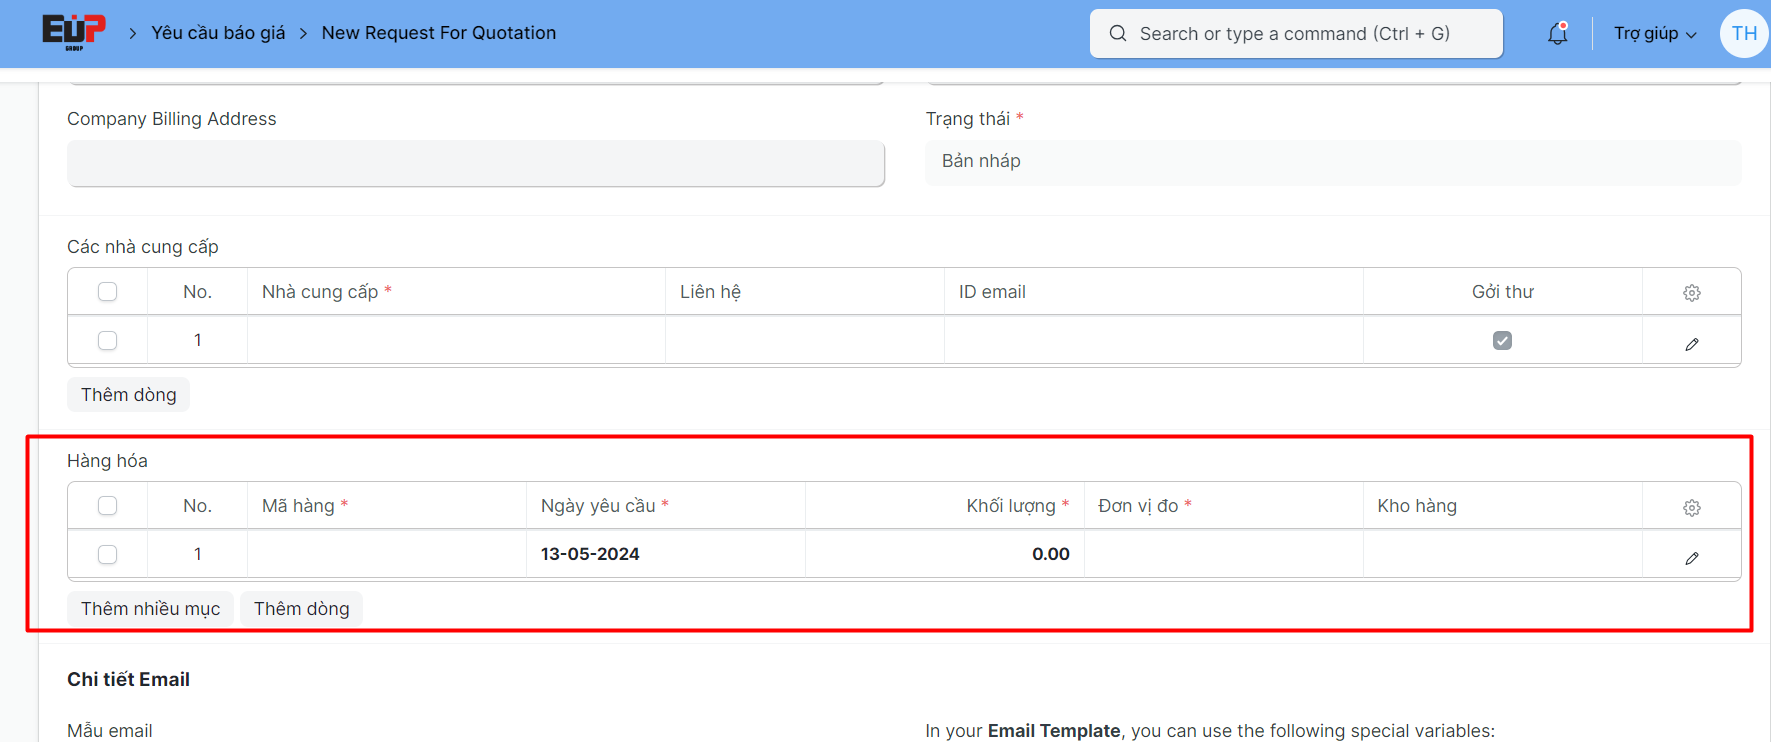Open Hàng hóa table settings gear
The height and width of the screenshot is (742, 1771).
point(1691,508)
